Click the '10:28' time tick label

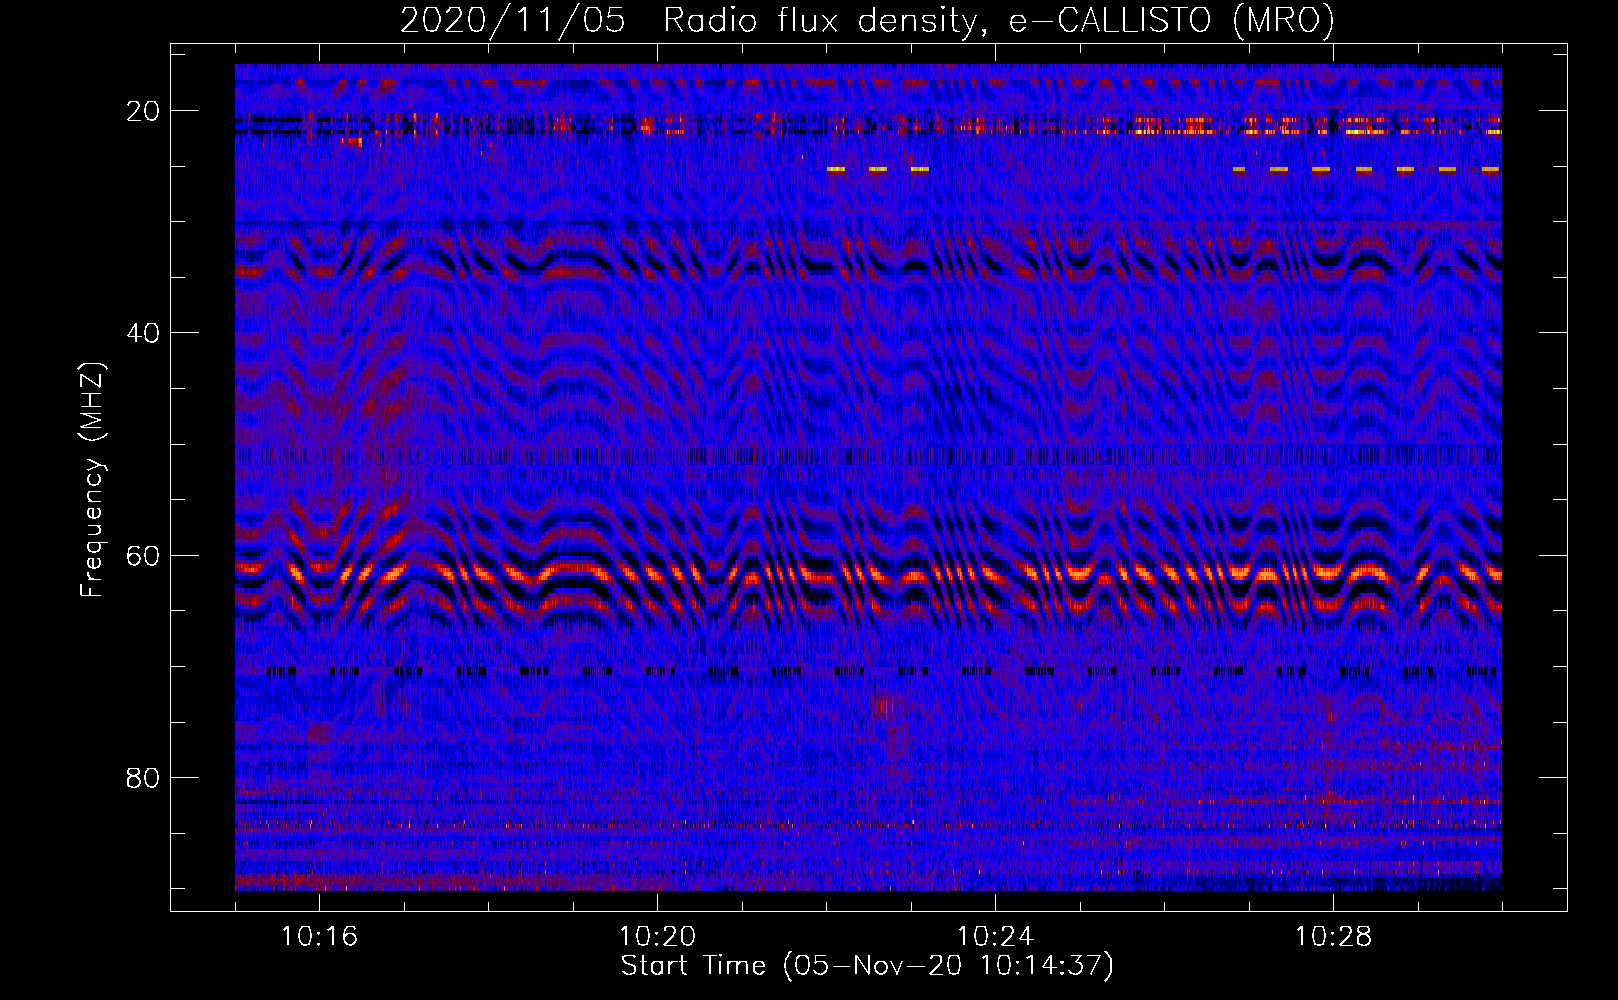tap(1333, 937)
